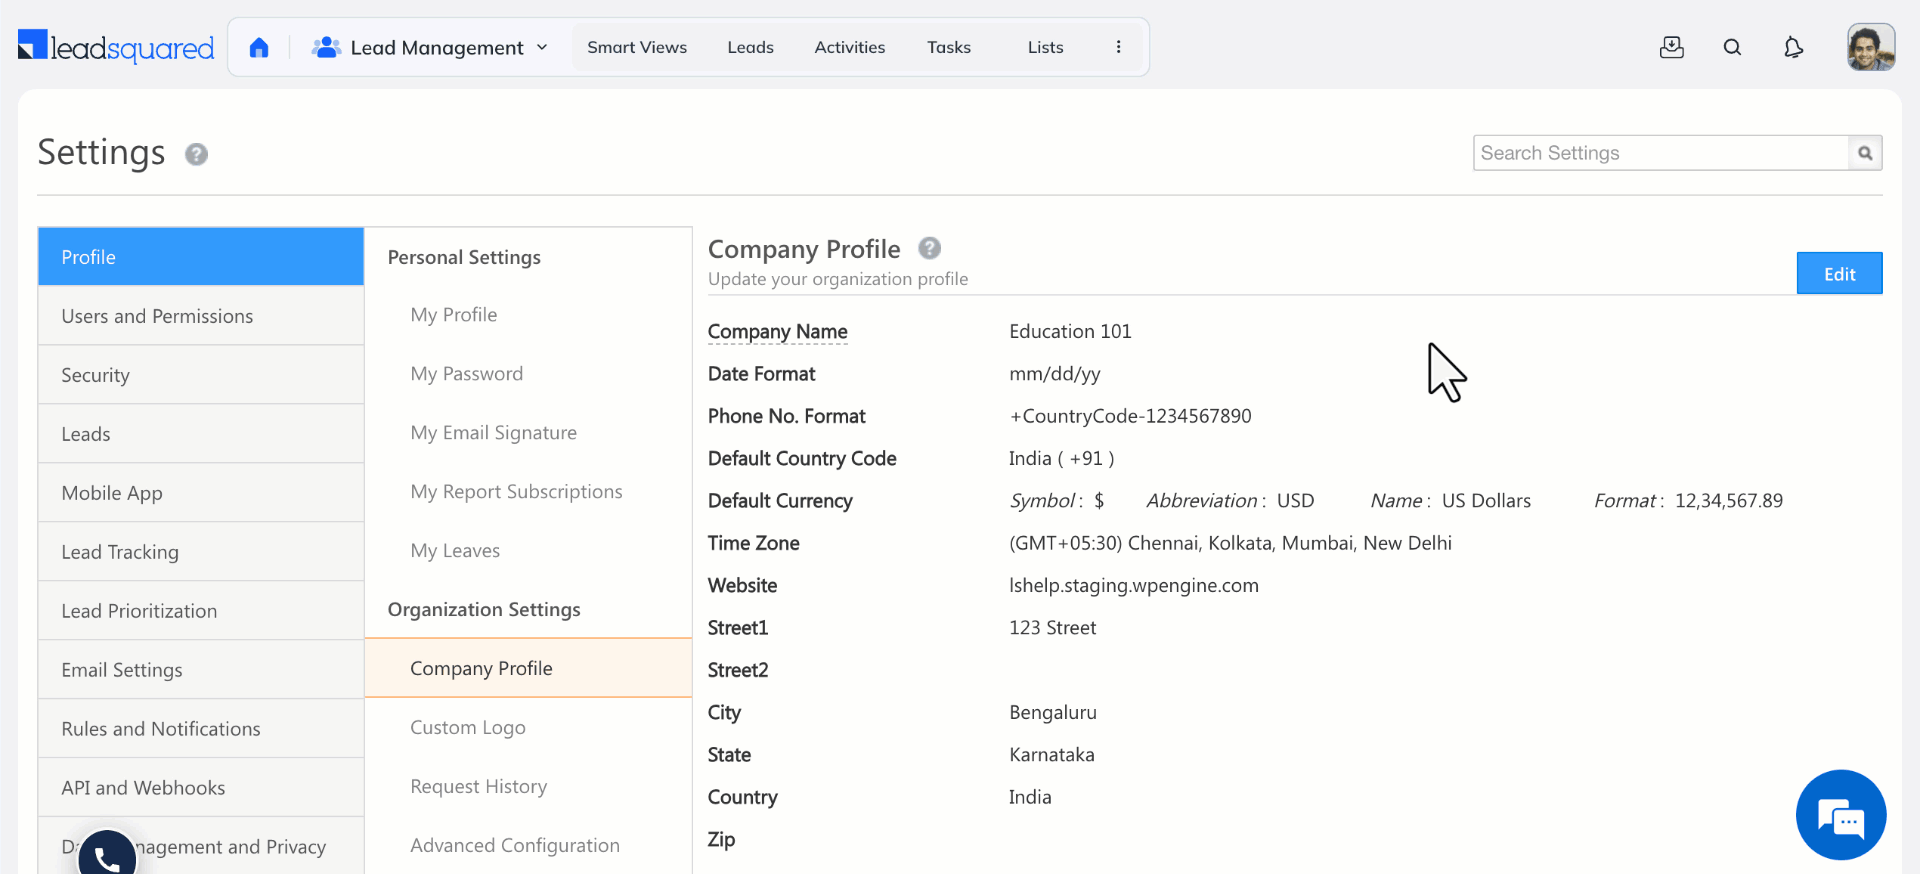Screen dimensions: 1920x874
Task: Select Users and Permissions in sidebar
Action: coord(157,316)
